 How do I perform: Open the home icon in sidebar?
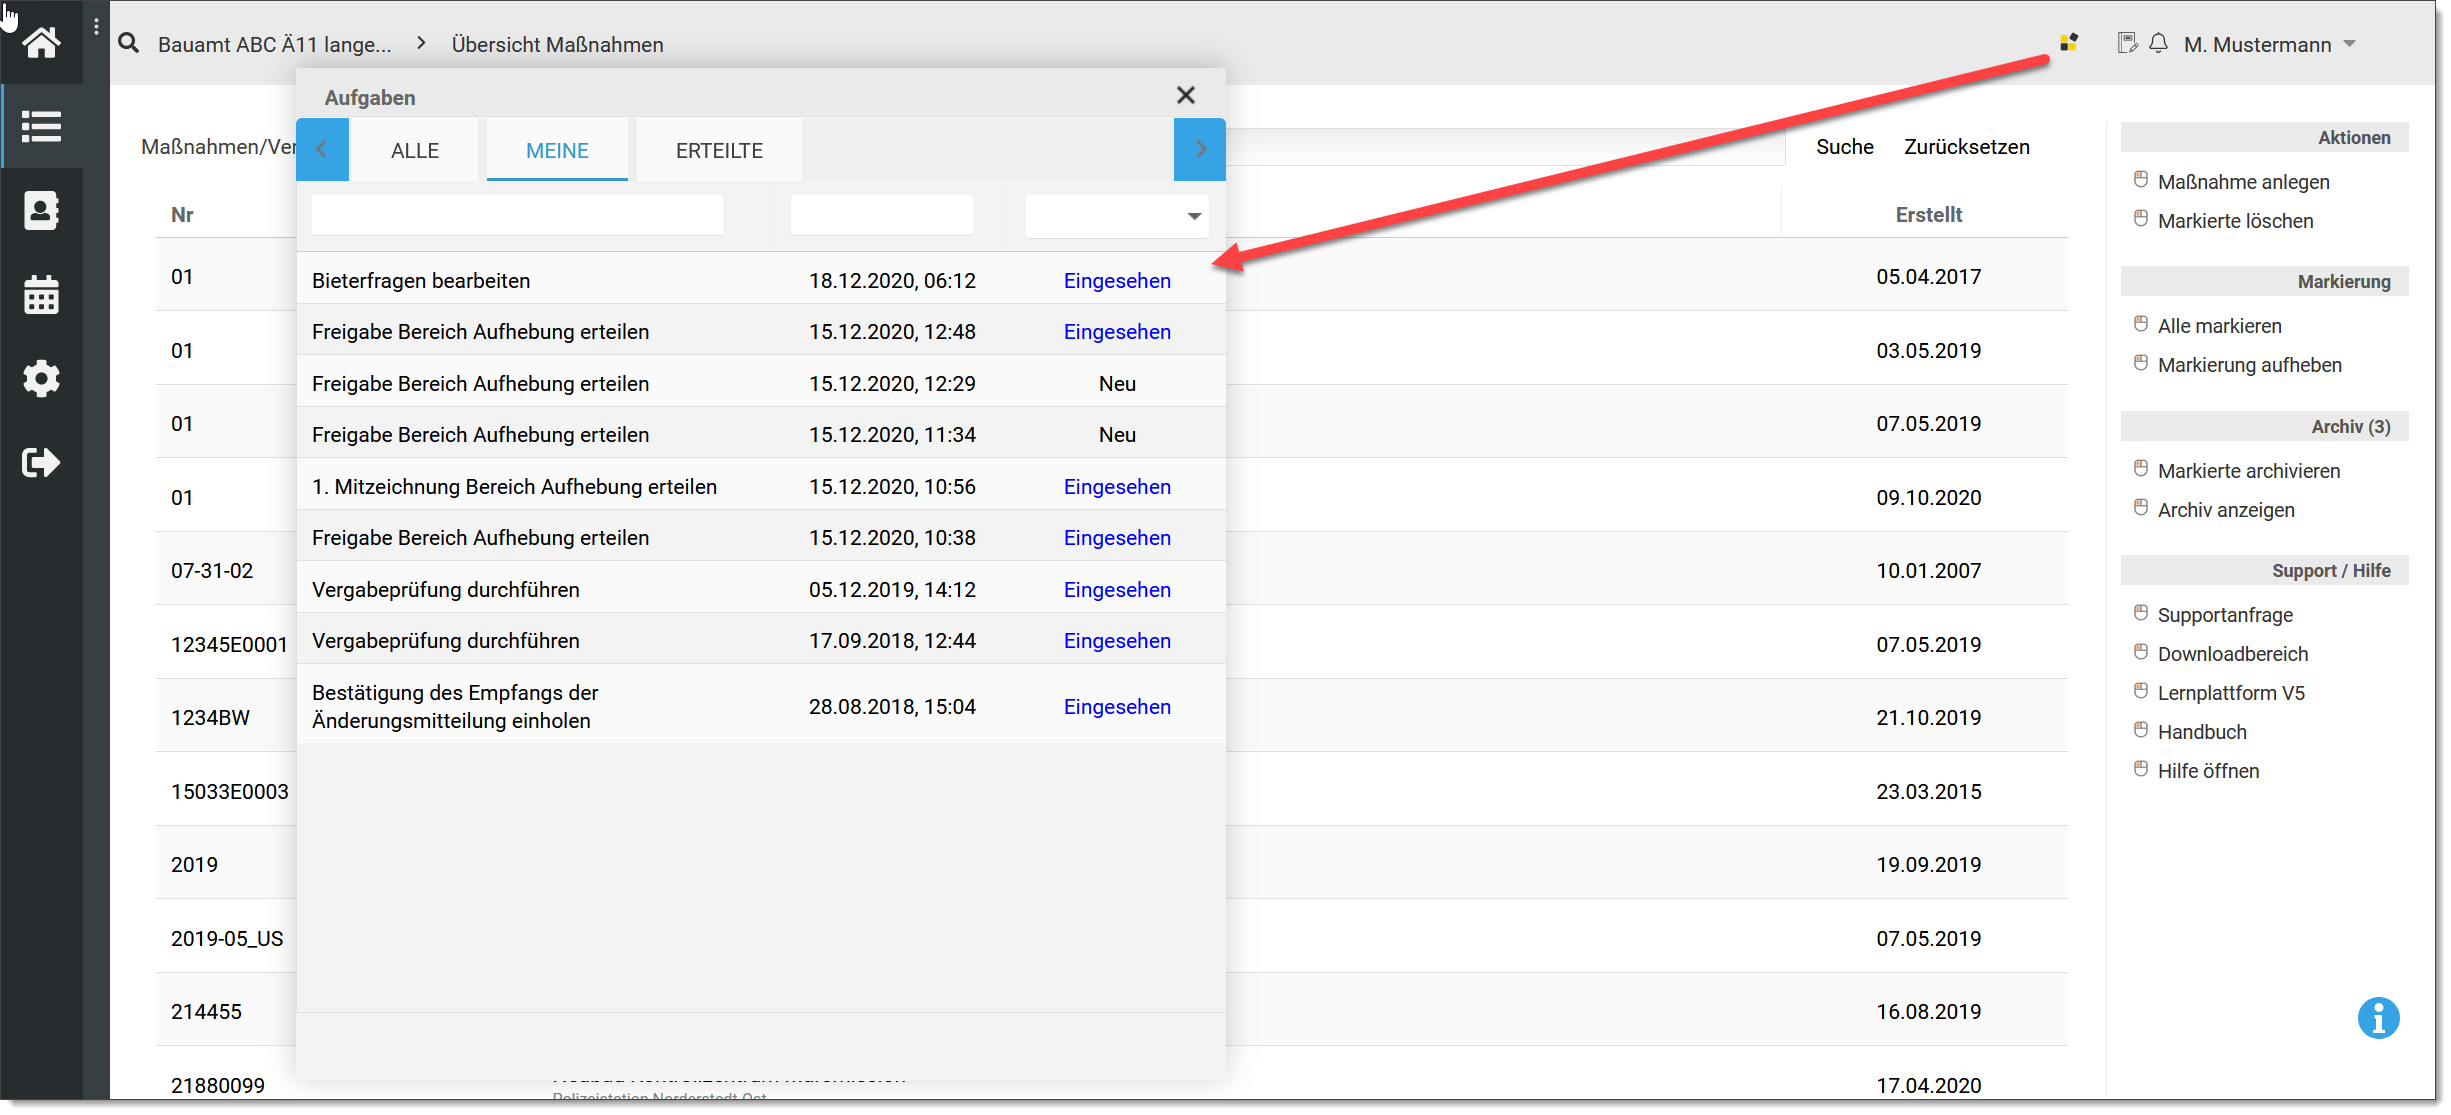41,43
